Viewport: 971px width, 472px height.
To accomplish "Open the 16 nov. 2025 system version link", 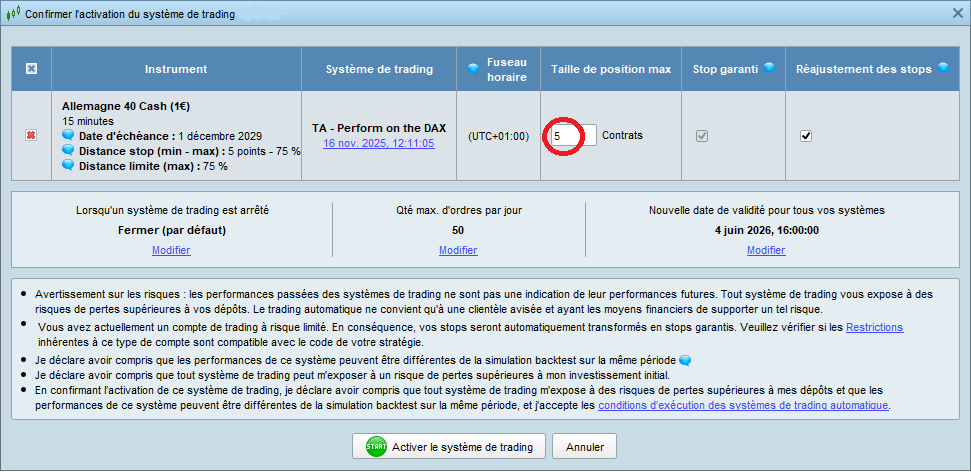I will pos(378,143).
